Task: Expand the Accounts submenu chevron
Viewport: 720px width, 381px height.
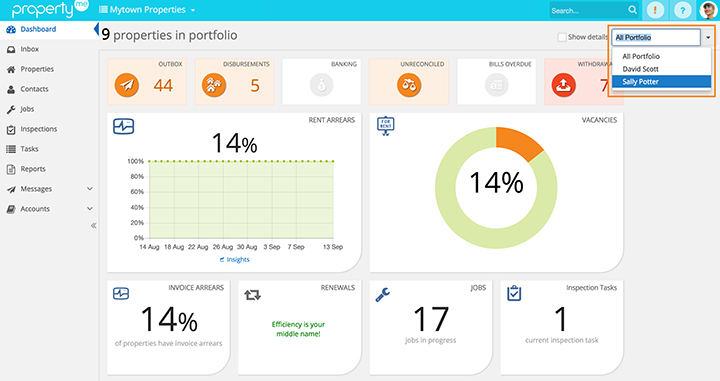Action: (x=90, y=208)
